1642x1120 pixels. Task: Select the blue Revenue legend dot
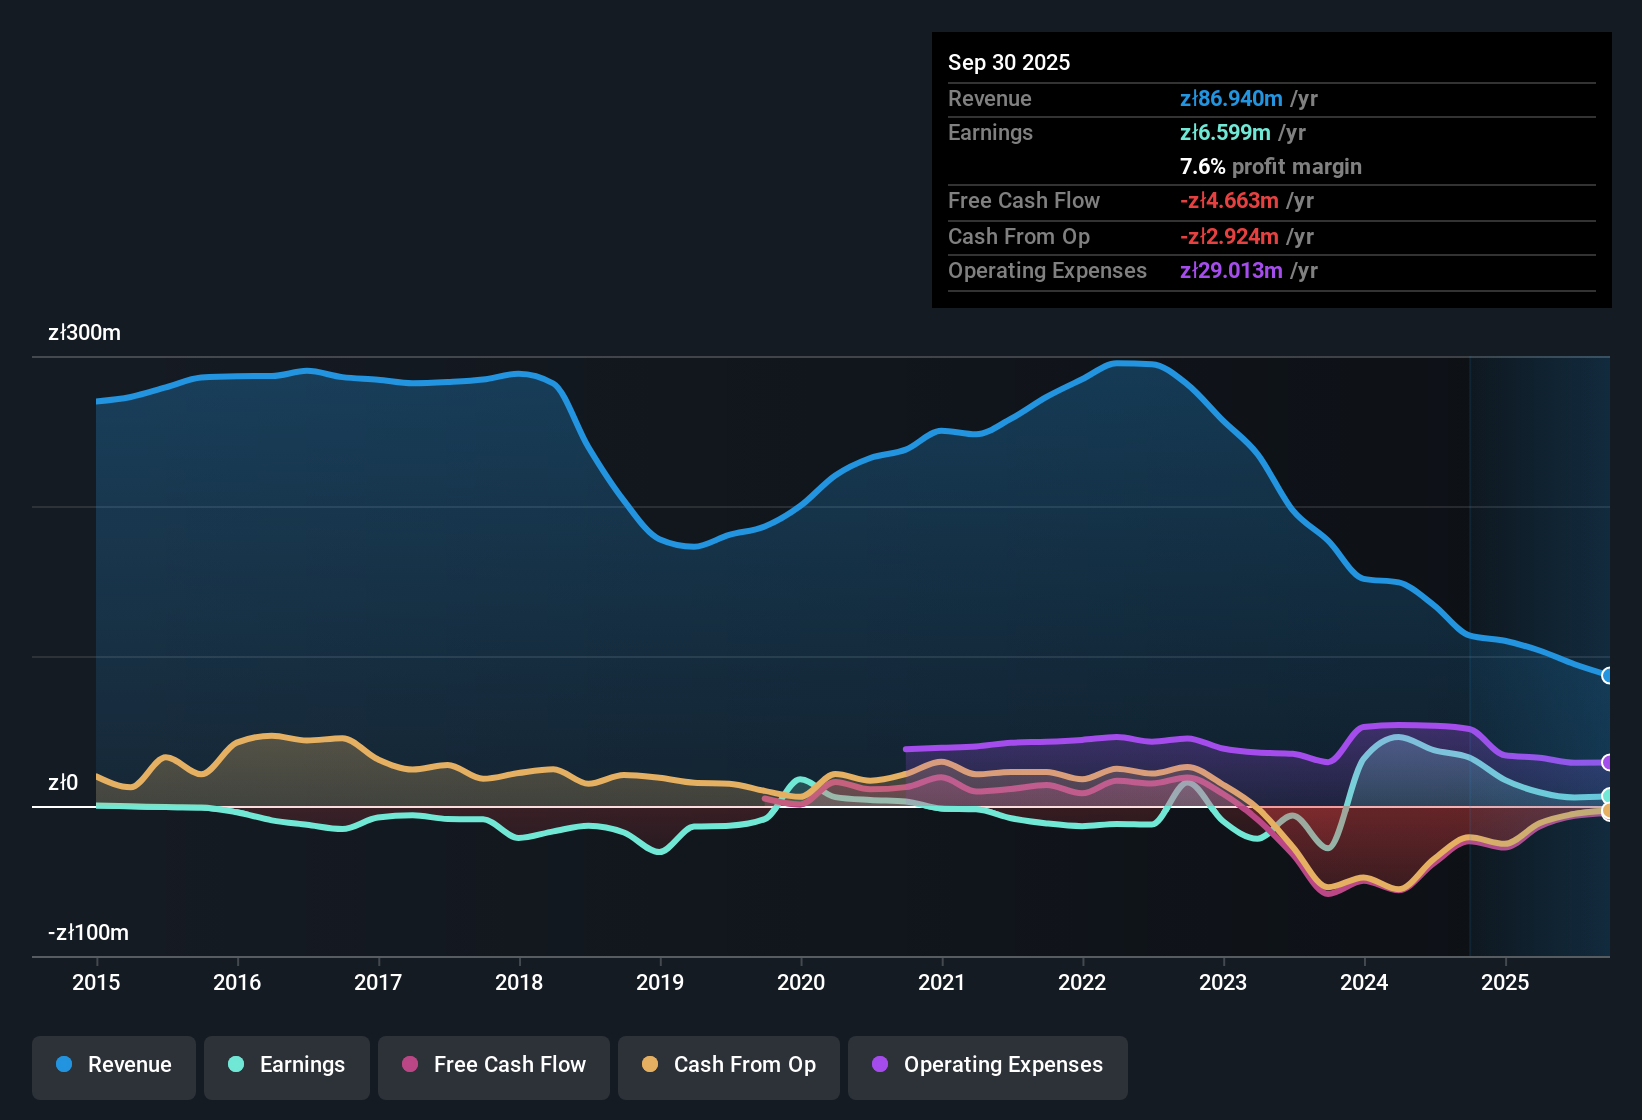tap(64, 1065)
